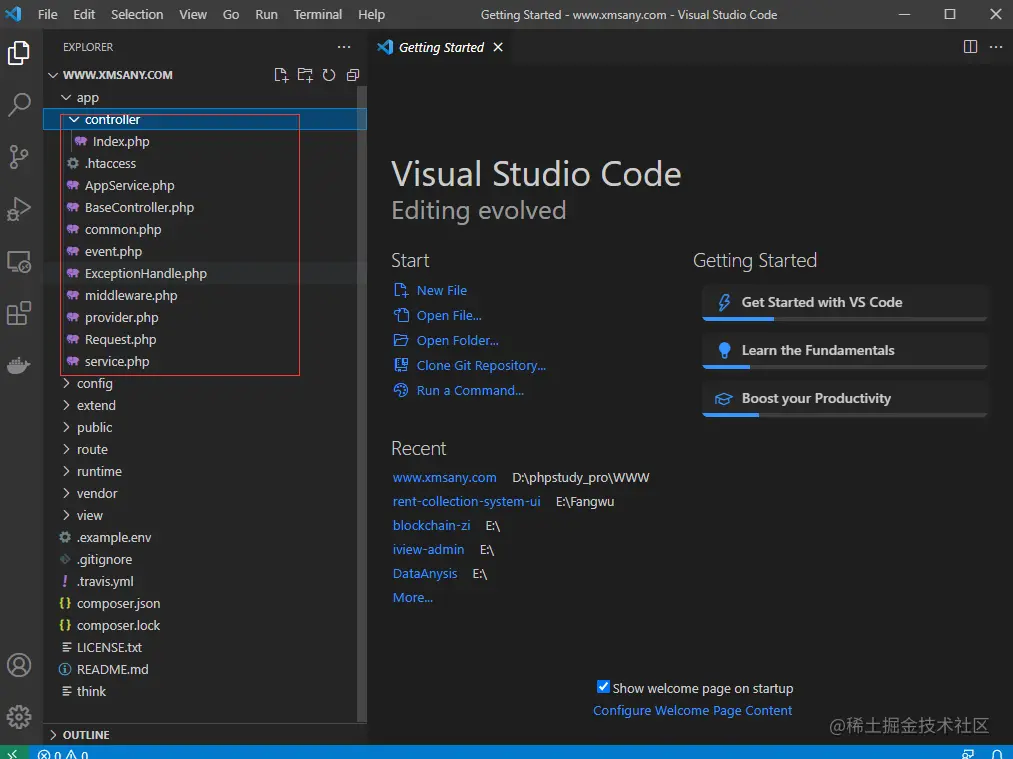Viewport: 1013px width, 759px height.
Task: Toggle Show welcome page on startup checkbox
Action: point(603,687)
